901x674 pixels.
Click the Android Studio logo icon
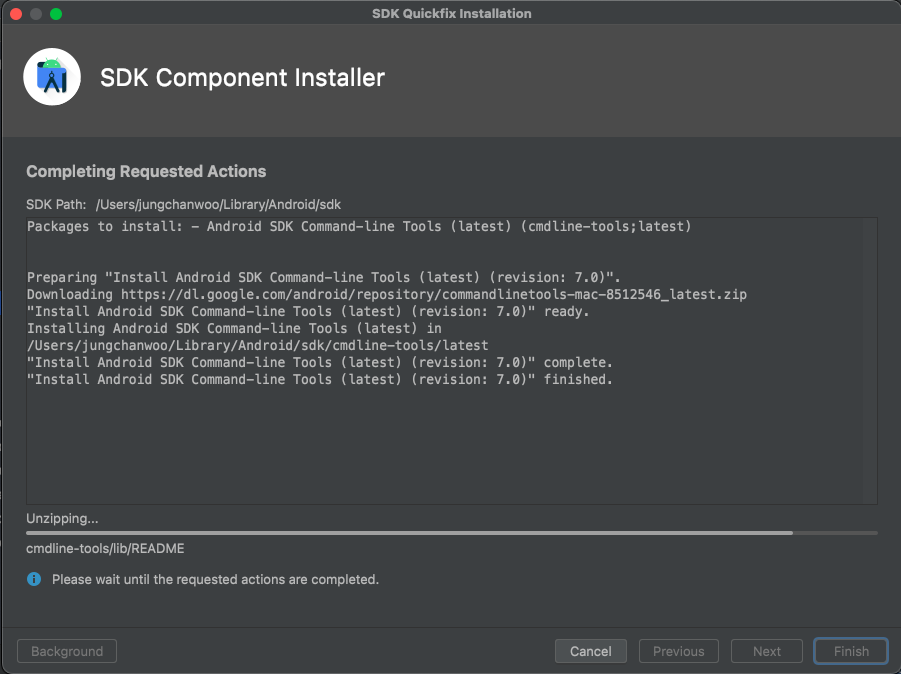pyautogui.click(x=52, y=77)
